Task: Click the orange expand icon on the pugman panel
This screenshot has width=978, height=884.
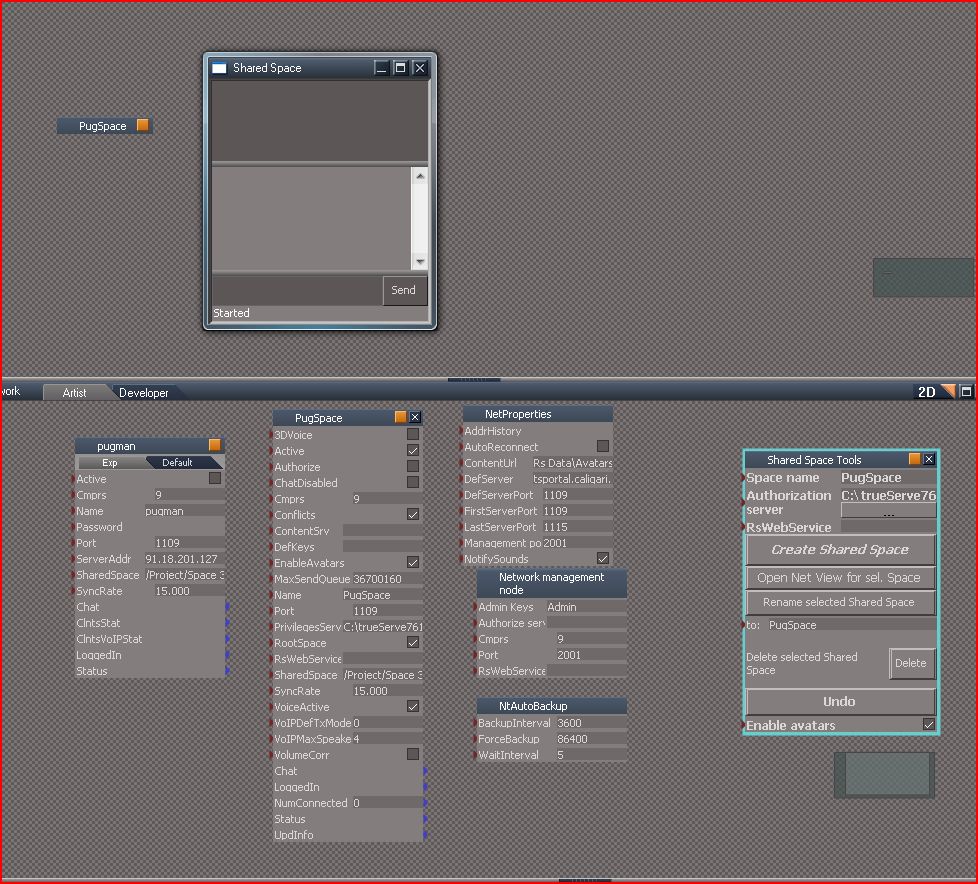Action: tap(215, 445)
